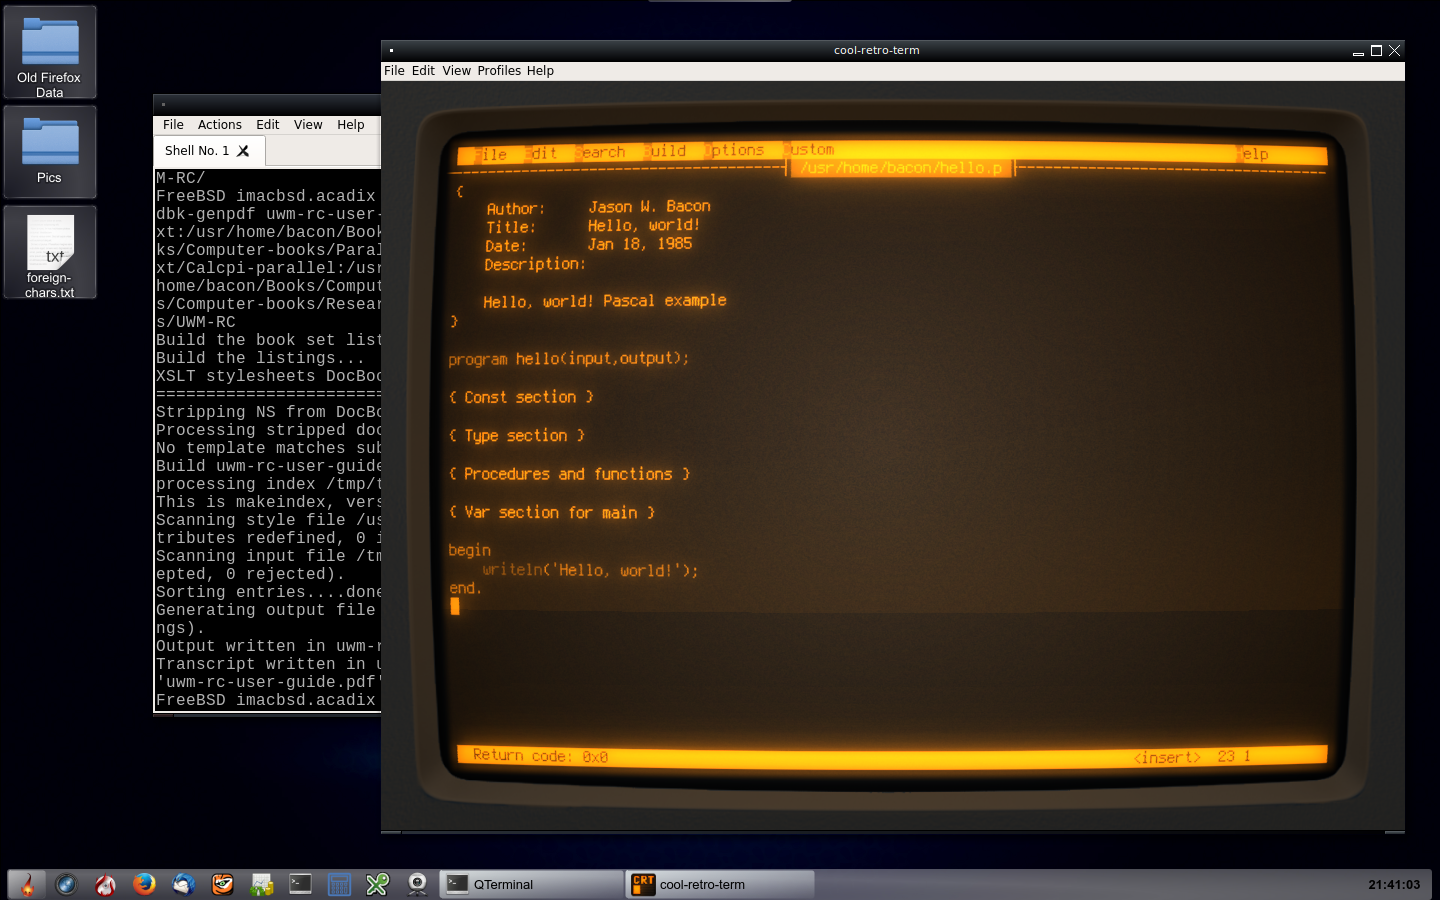Open the Old Firefox Data desktop folder
1440x900 pixels.
50,52
